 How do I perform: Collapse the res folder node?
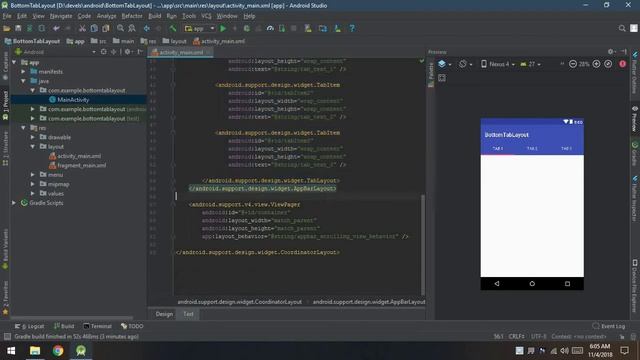click(23, 128)
